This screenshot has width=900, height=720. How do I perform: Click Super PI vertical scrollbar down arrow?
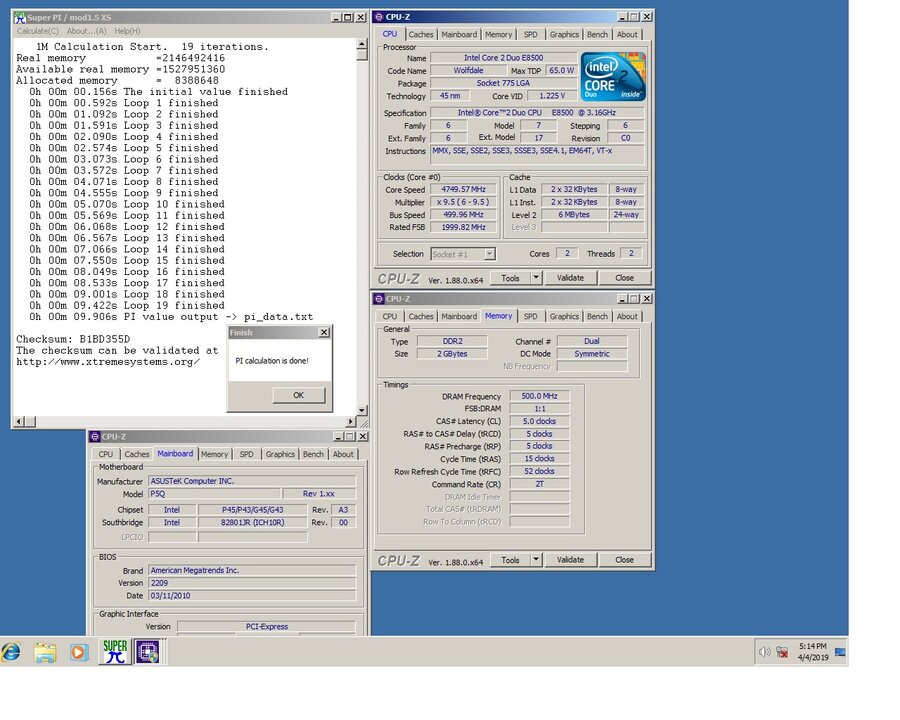[362, 410]
